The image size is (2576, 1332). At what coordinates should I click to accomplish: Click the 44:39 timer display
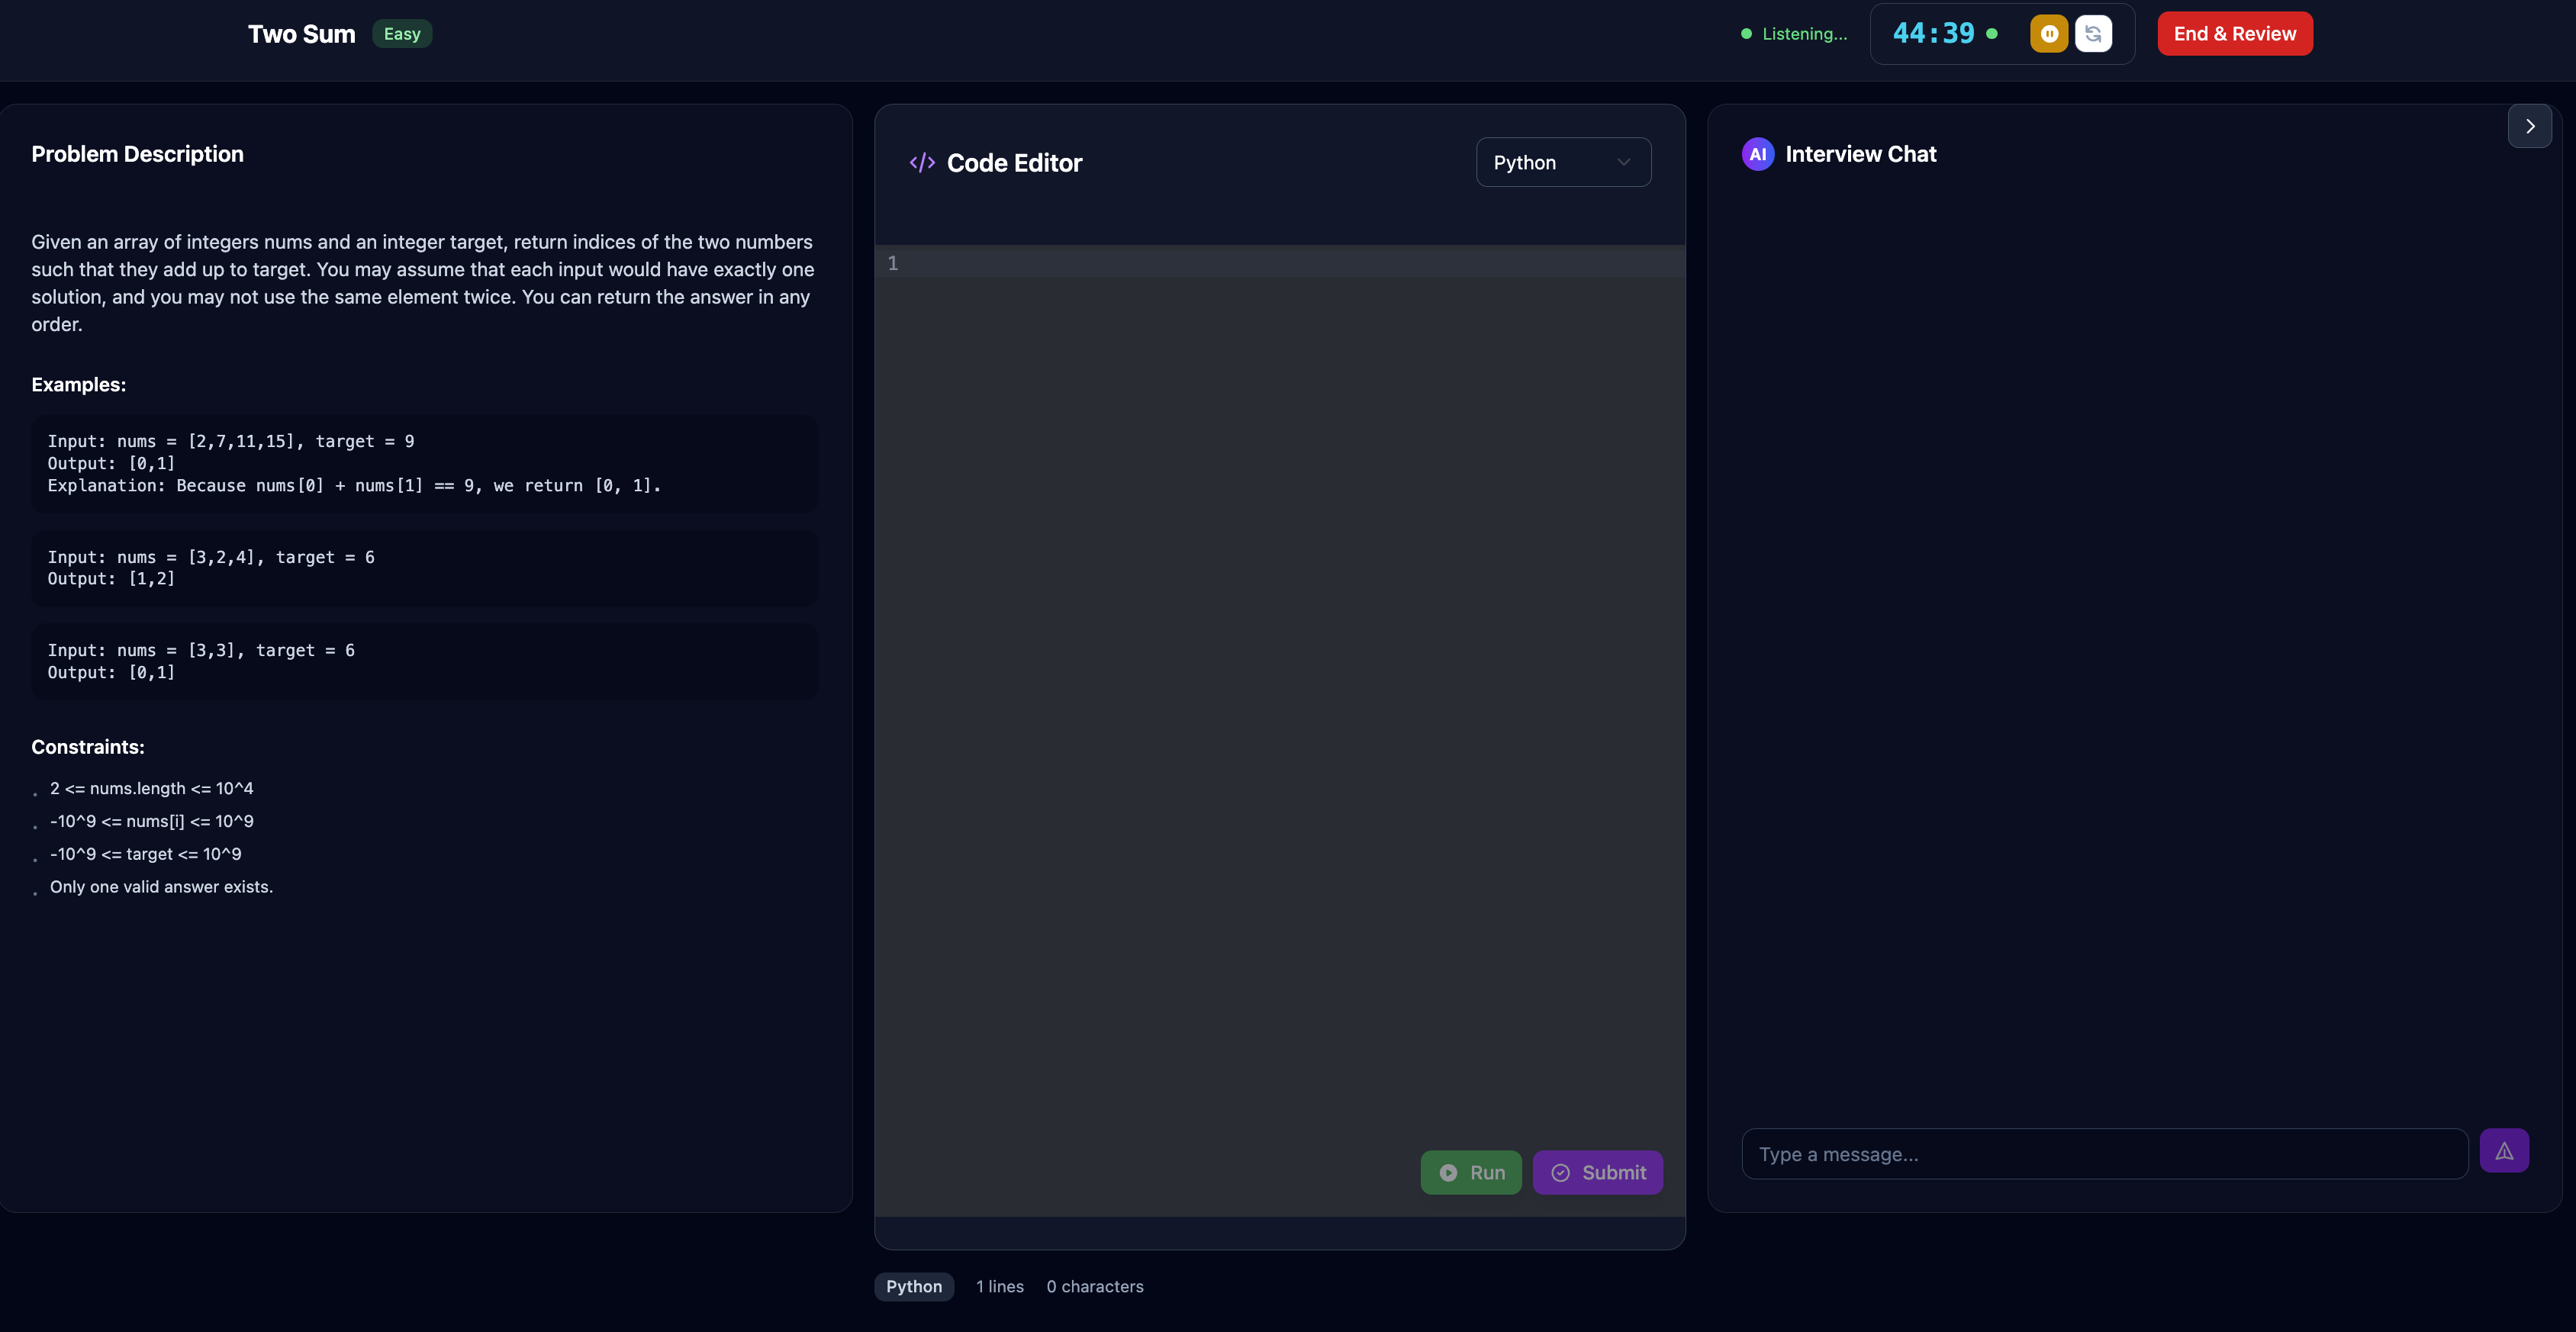tap(1933, 34)
